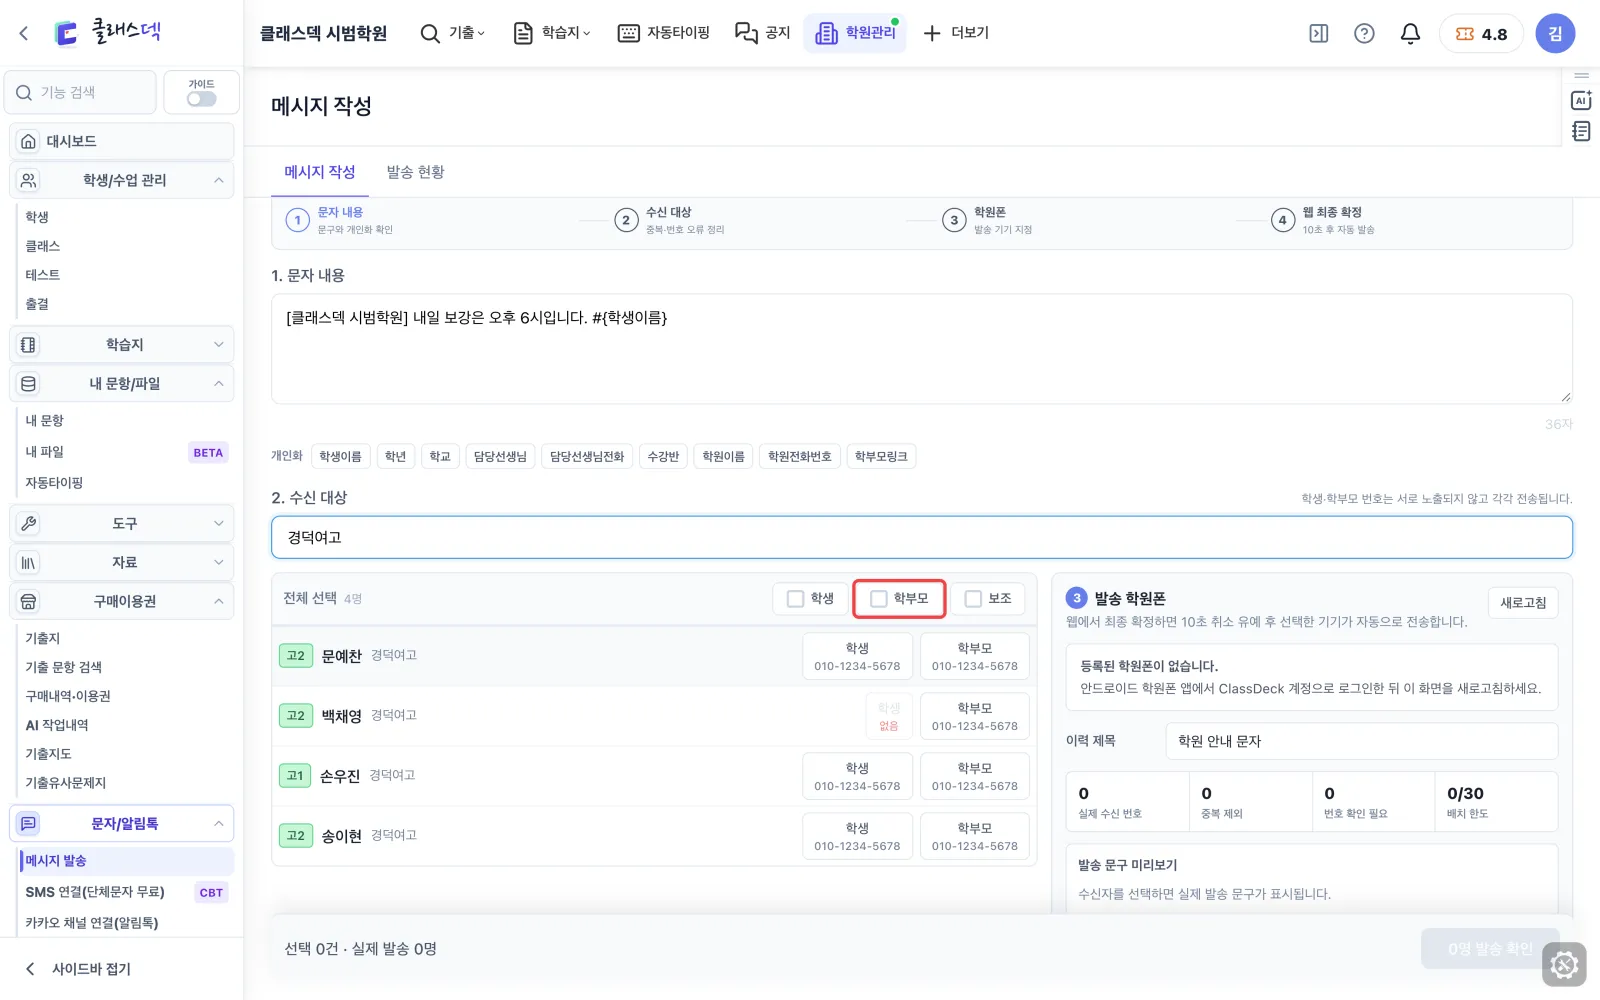Screen dimensions: 1600x1000
Task: Insert the 학부모링크 personalization tag
Action: (881, 456)
